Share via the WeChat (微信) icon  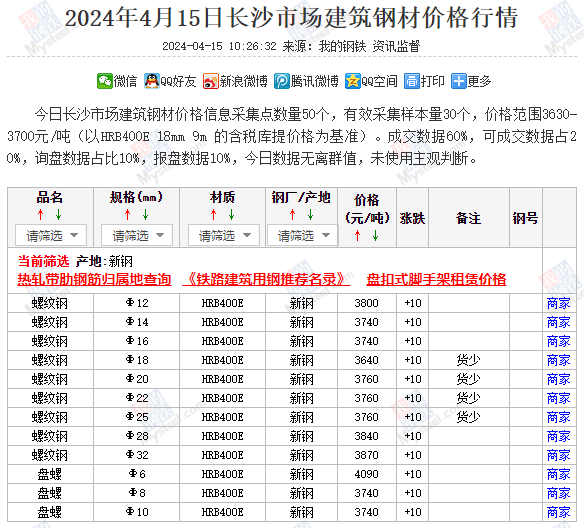(105, 81)
